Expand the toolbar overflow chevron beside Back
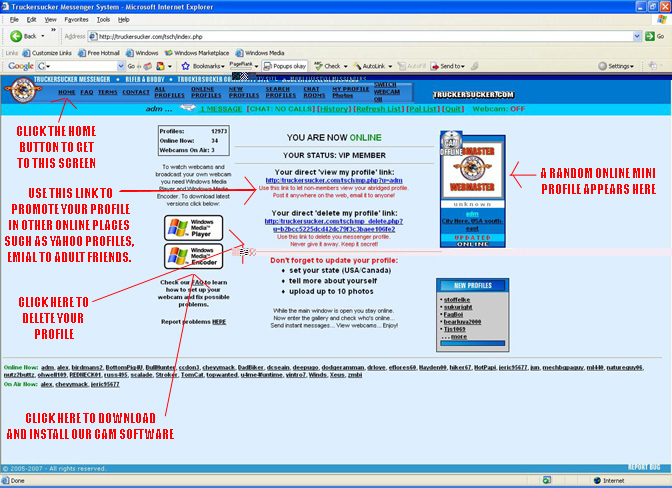 (x=53, y=30)
